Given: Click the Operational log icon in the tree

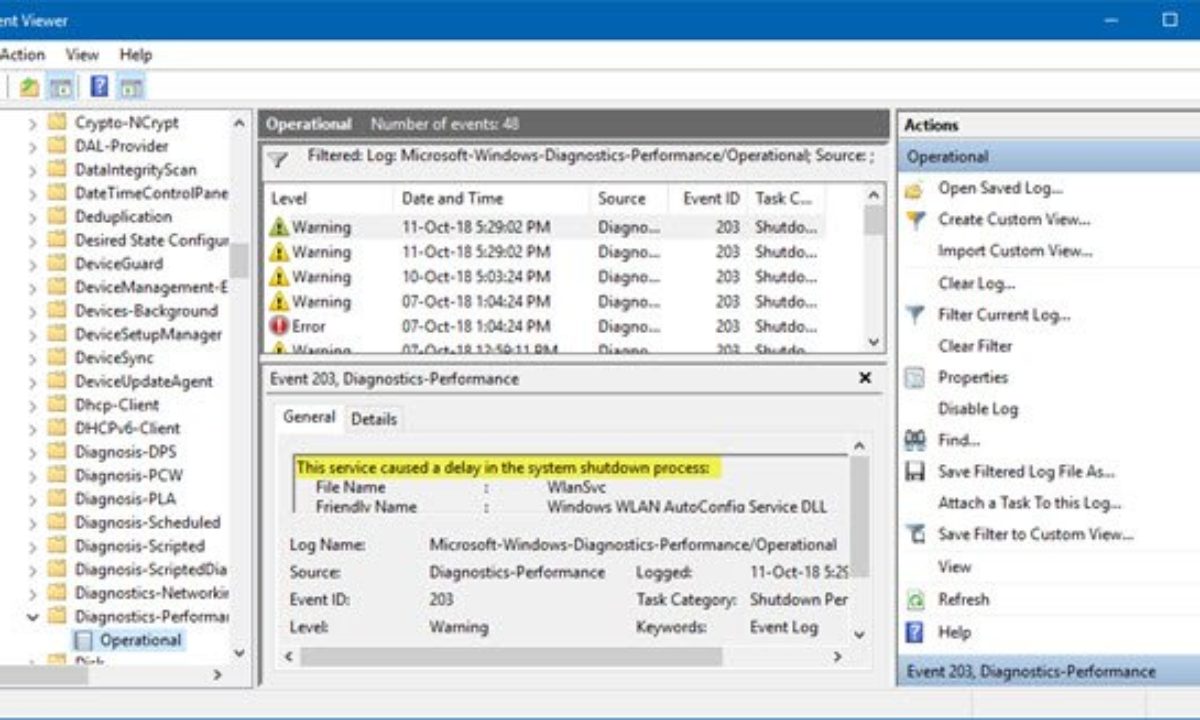Looking at the screenshot, I should coord(84,640).
